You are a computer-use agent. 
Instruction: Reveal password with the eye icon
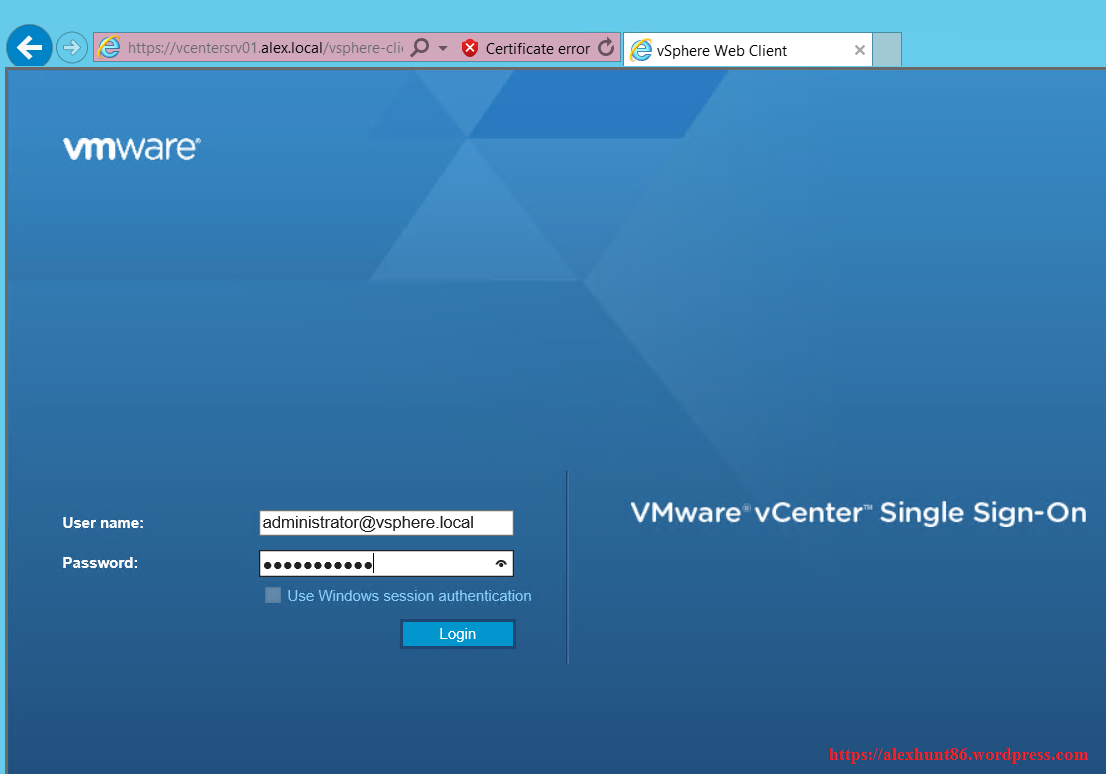click(x=501, y=564)
